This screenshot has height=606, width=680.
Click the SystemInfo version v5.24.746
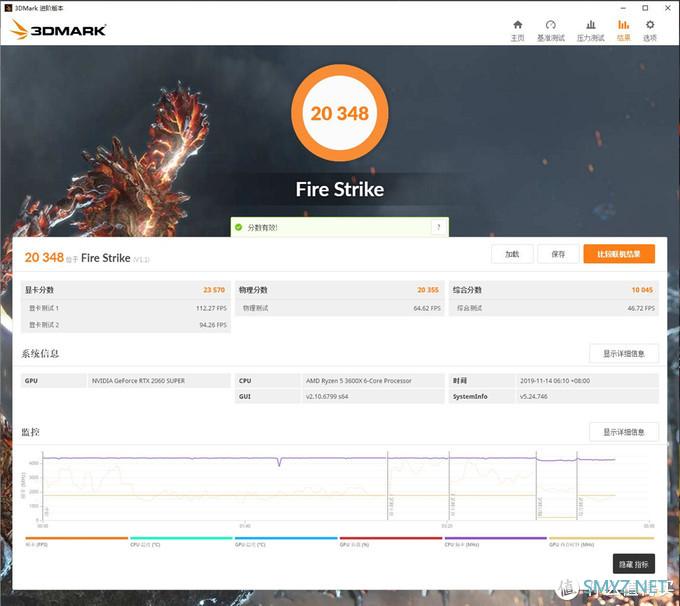click(533, 396)
